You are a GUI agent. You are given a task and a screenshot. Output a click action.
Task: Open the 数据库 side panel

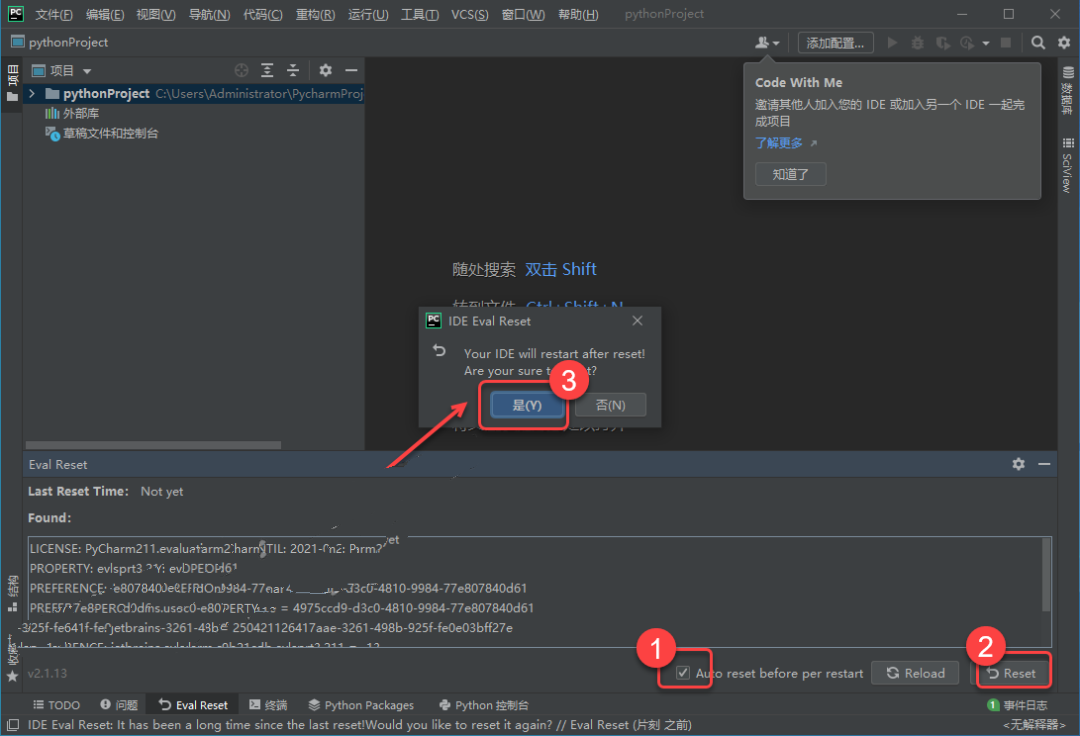(1068, 90)
